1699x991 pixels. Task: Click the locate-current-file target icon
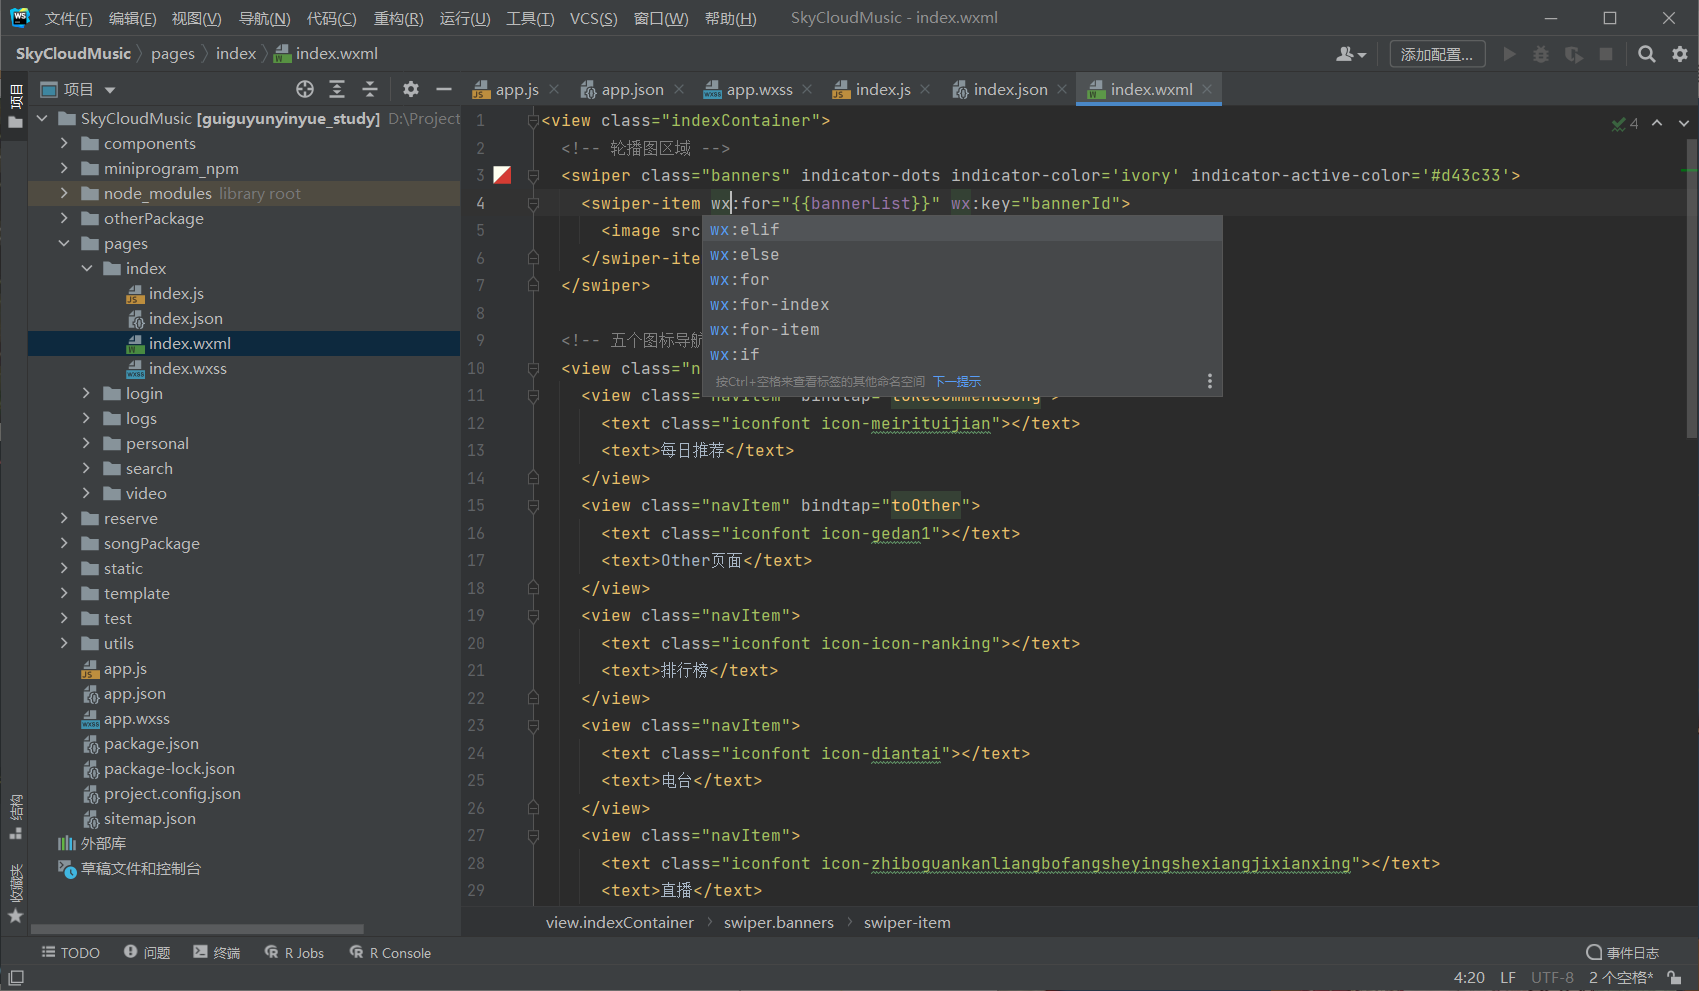pyautogui.click(x=305, y=89)
